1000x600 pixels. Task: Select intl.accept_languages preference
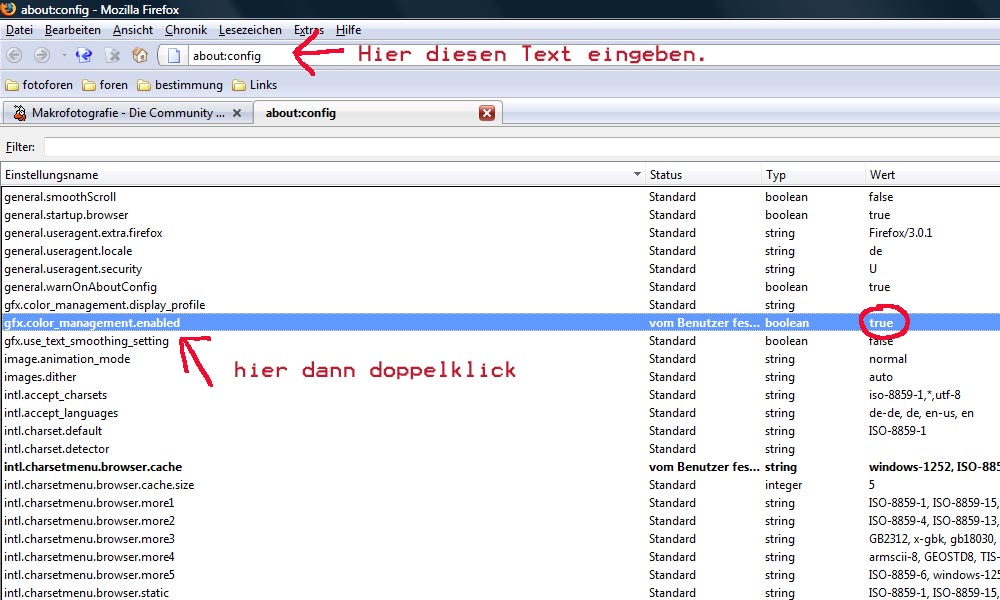click(501, 413)
